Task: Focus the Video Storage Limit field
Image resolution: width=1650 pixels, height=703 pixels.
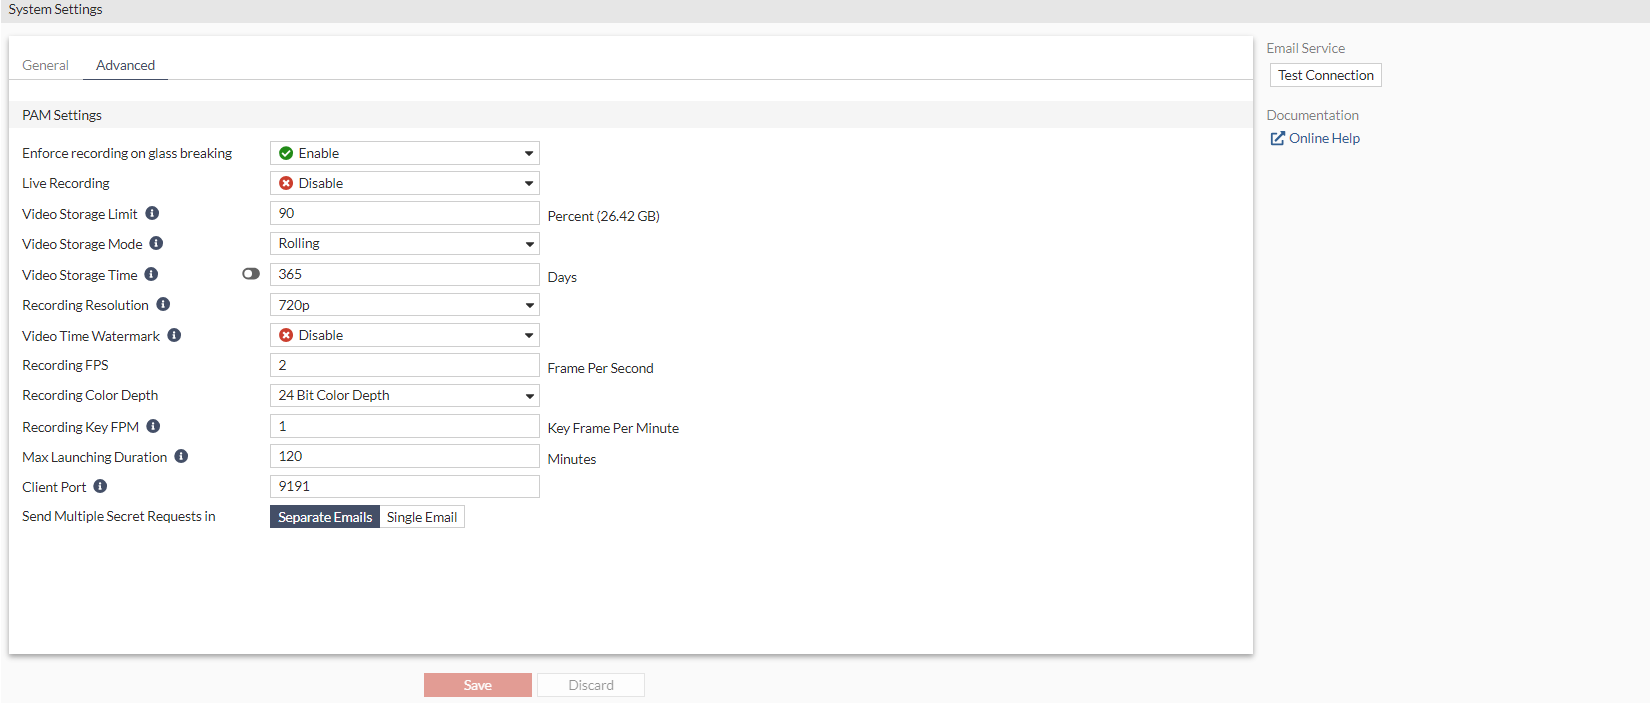Action: pyautogui.click(x=405, y=213)
